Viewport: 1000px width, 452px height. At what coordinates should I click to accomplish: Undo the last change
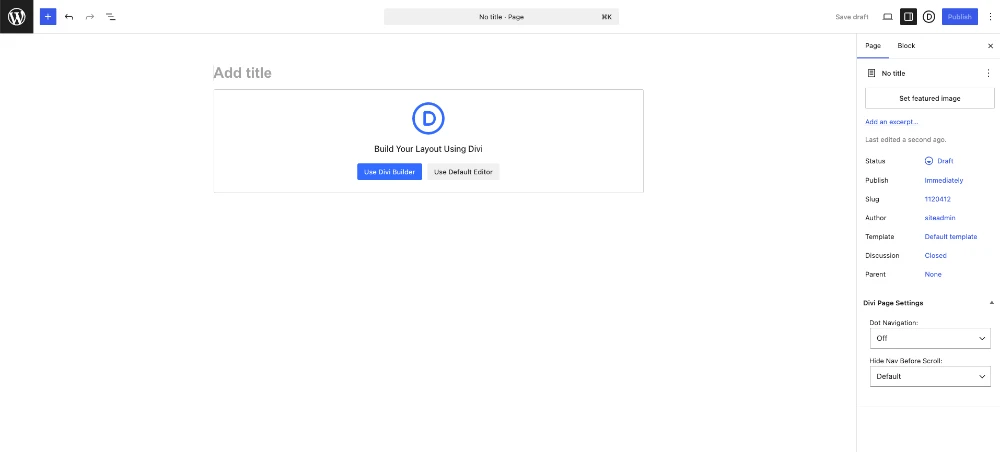69,17
